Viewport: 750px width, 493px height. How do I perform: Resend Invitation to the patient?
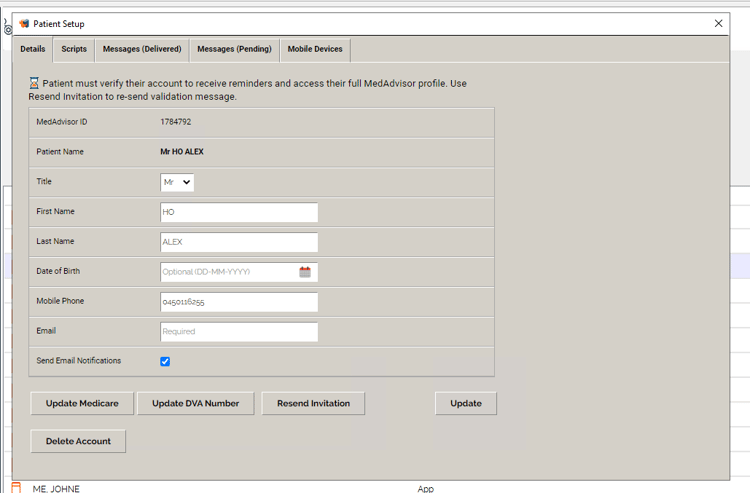[313, 403]
